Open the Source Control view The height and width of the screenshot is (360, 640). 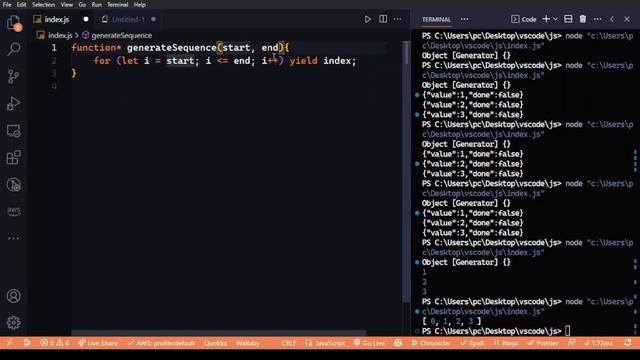13,76
